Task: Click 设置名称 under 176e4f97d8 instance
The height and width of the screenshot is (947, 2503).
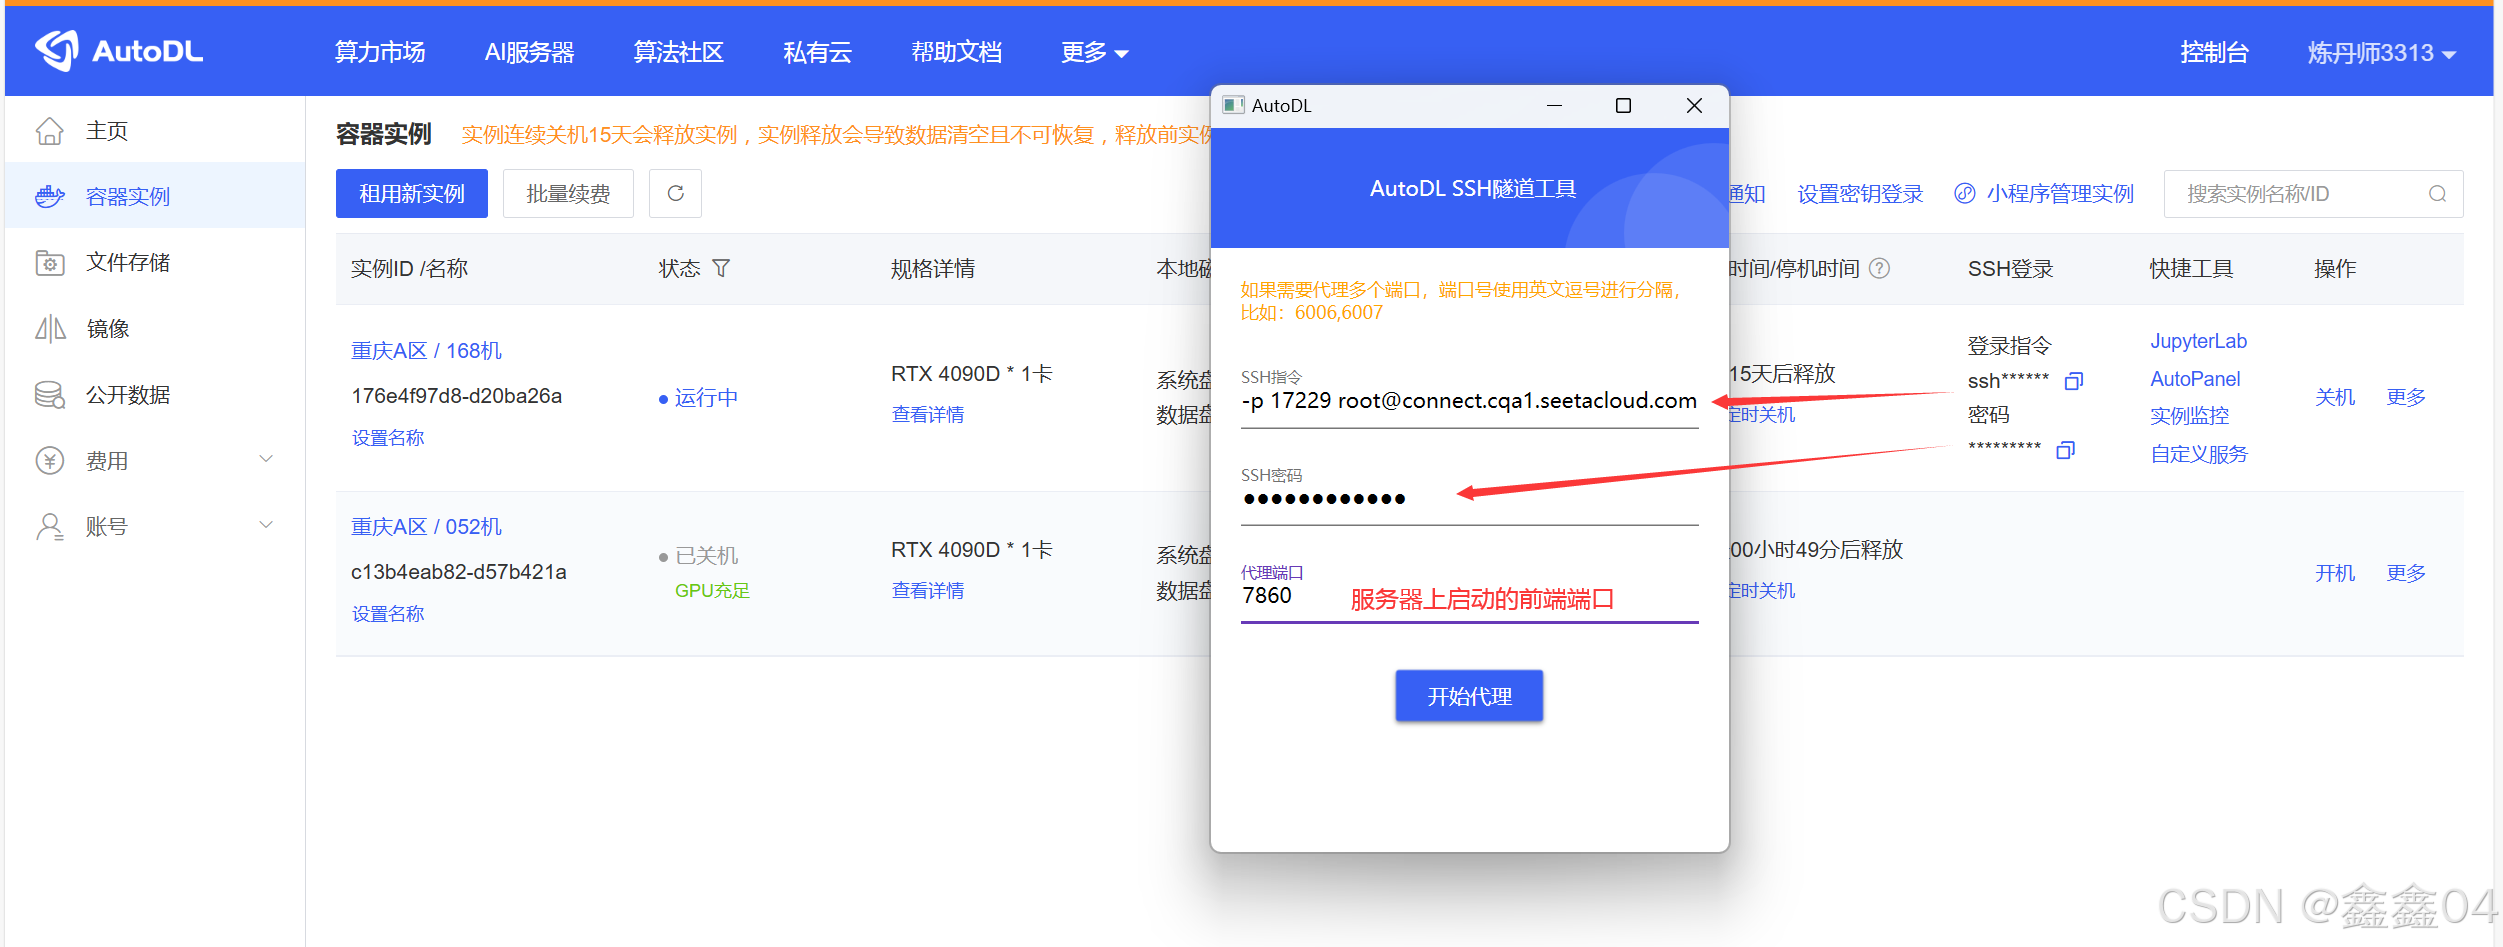Action: 388,438
